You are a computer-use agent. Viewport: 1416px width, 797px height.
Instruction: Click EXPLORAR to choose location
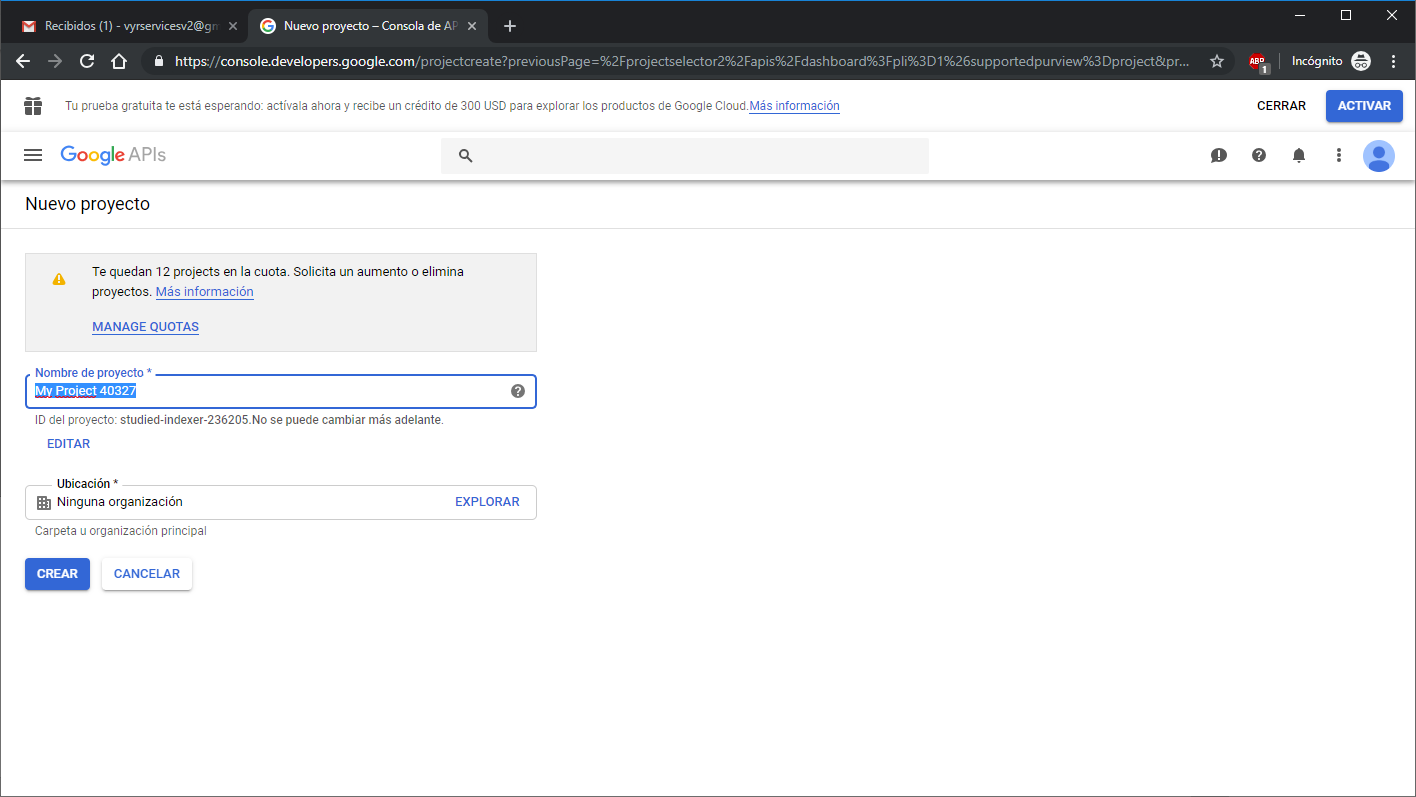click(487, 502)
